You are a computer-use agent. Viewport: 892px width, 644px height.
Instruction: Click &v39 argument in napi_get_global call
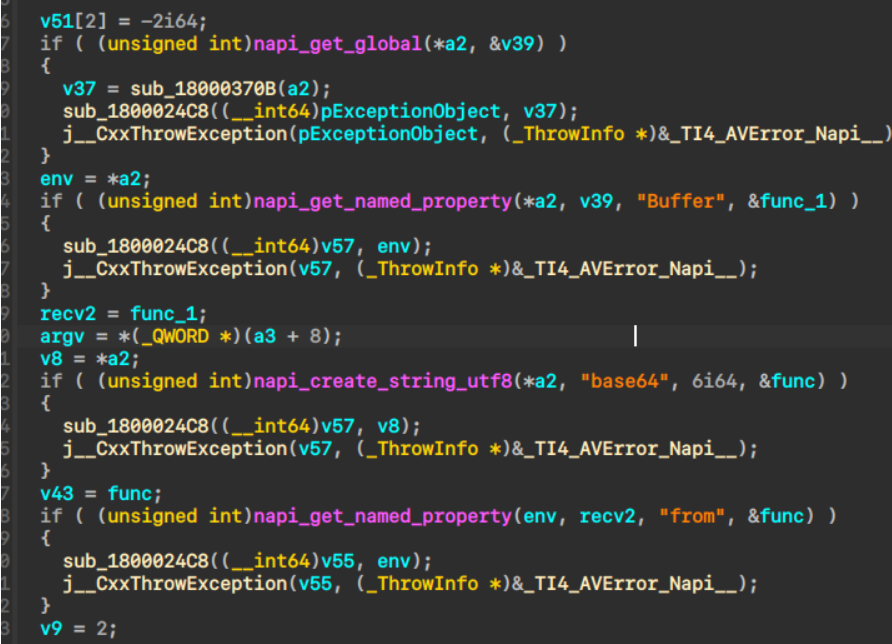[512, 44]
